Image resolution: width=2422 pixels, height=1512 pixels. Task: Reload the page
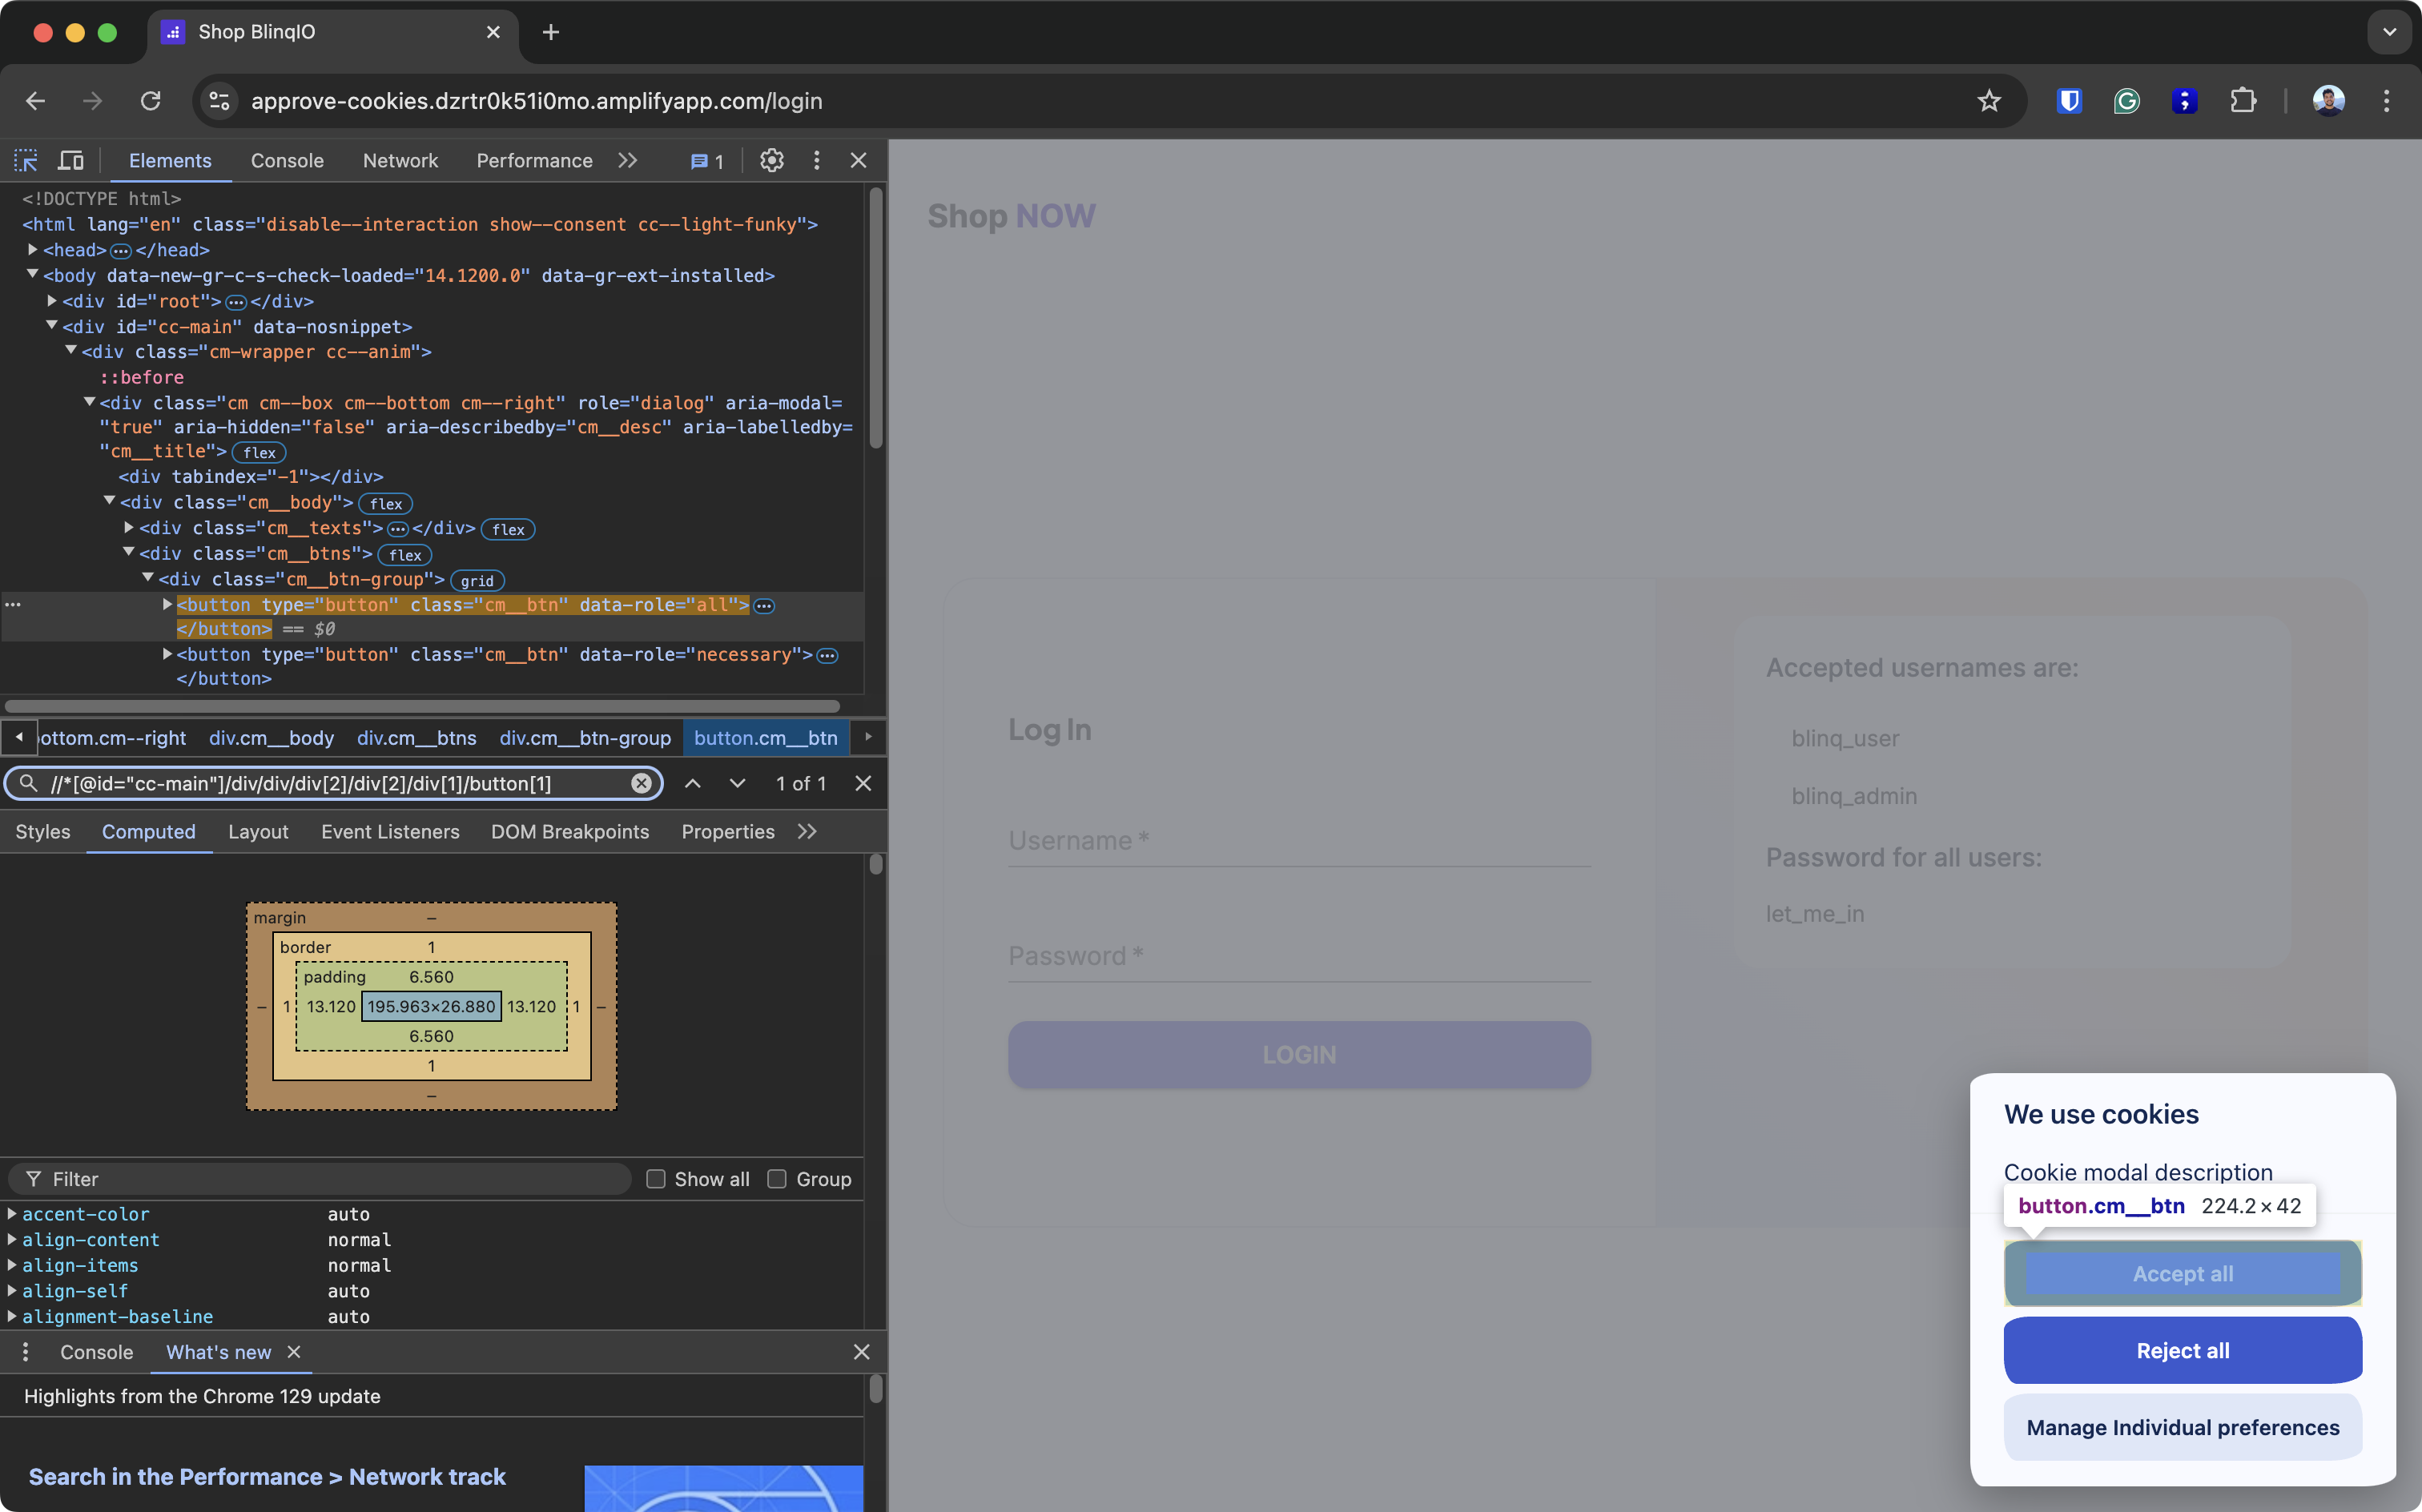(x=151, y=101)
